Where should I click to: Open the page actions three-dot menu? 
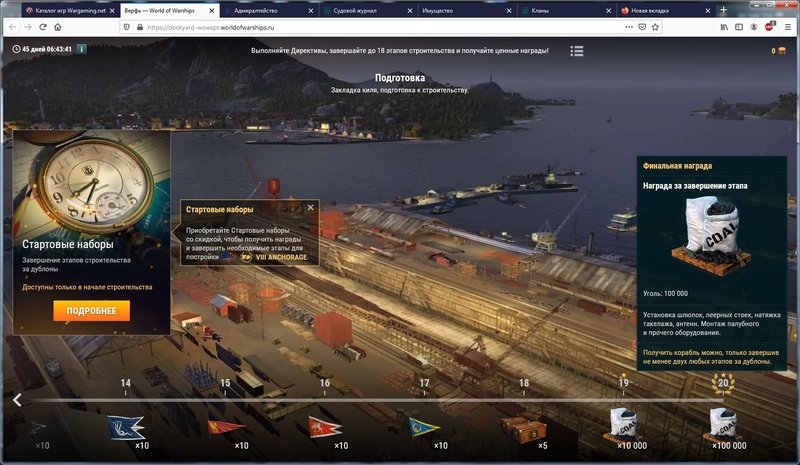coord(629,27)
